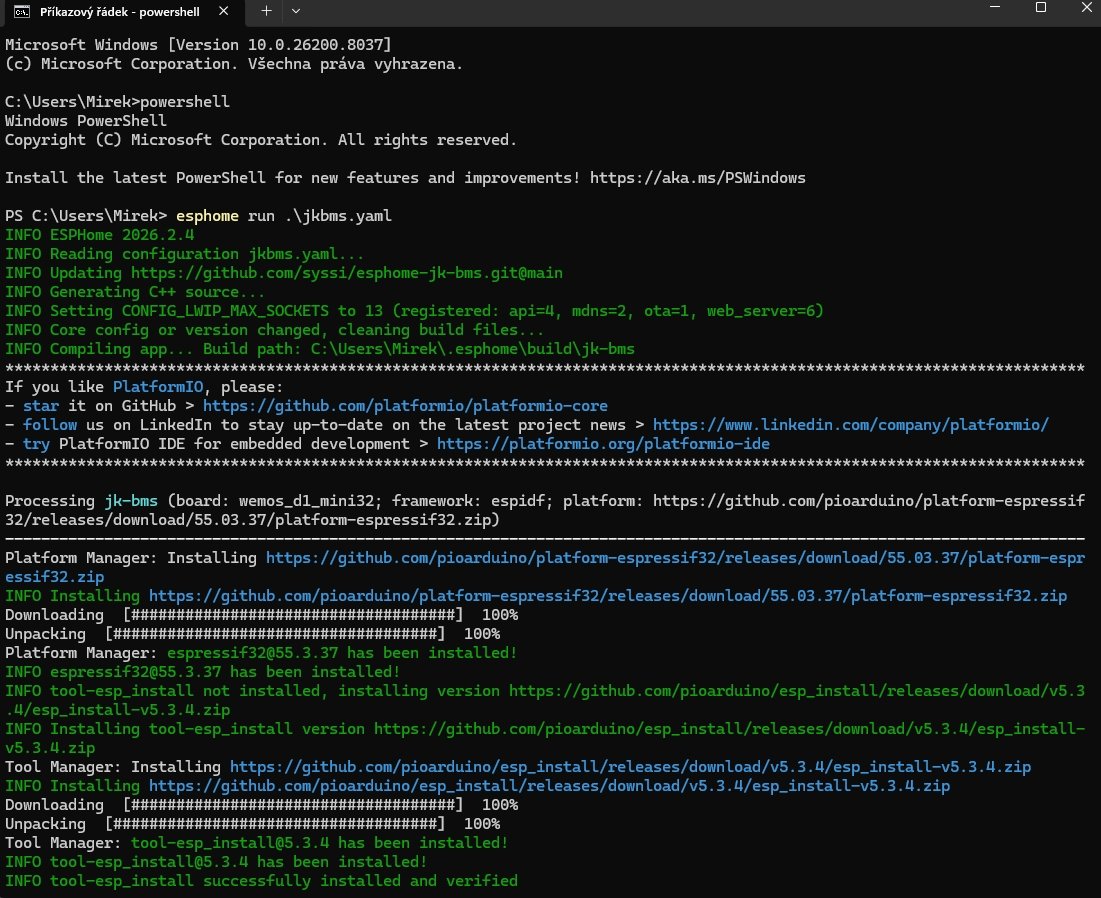Click the 'Microsoft Windows [Version 10.0.26200.8037]' line

click(x=198, y=44)
